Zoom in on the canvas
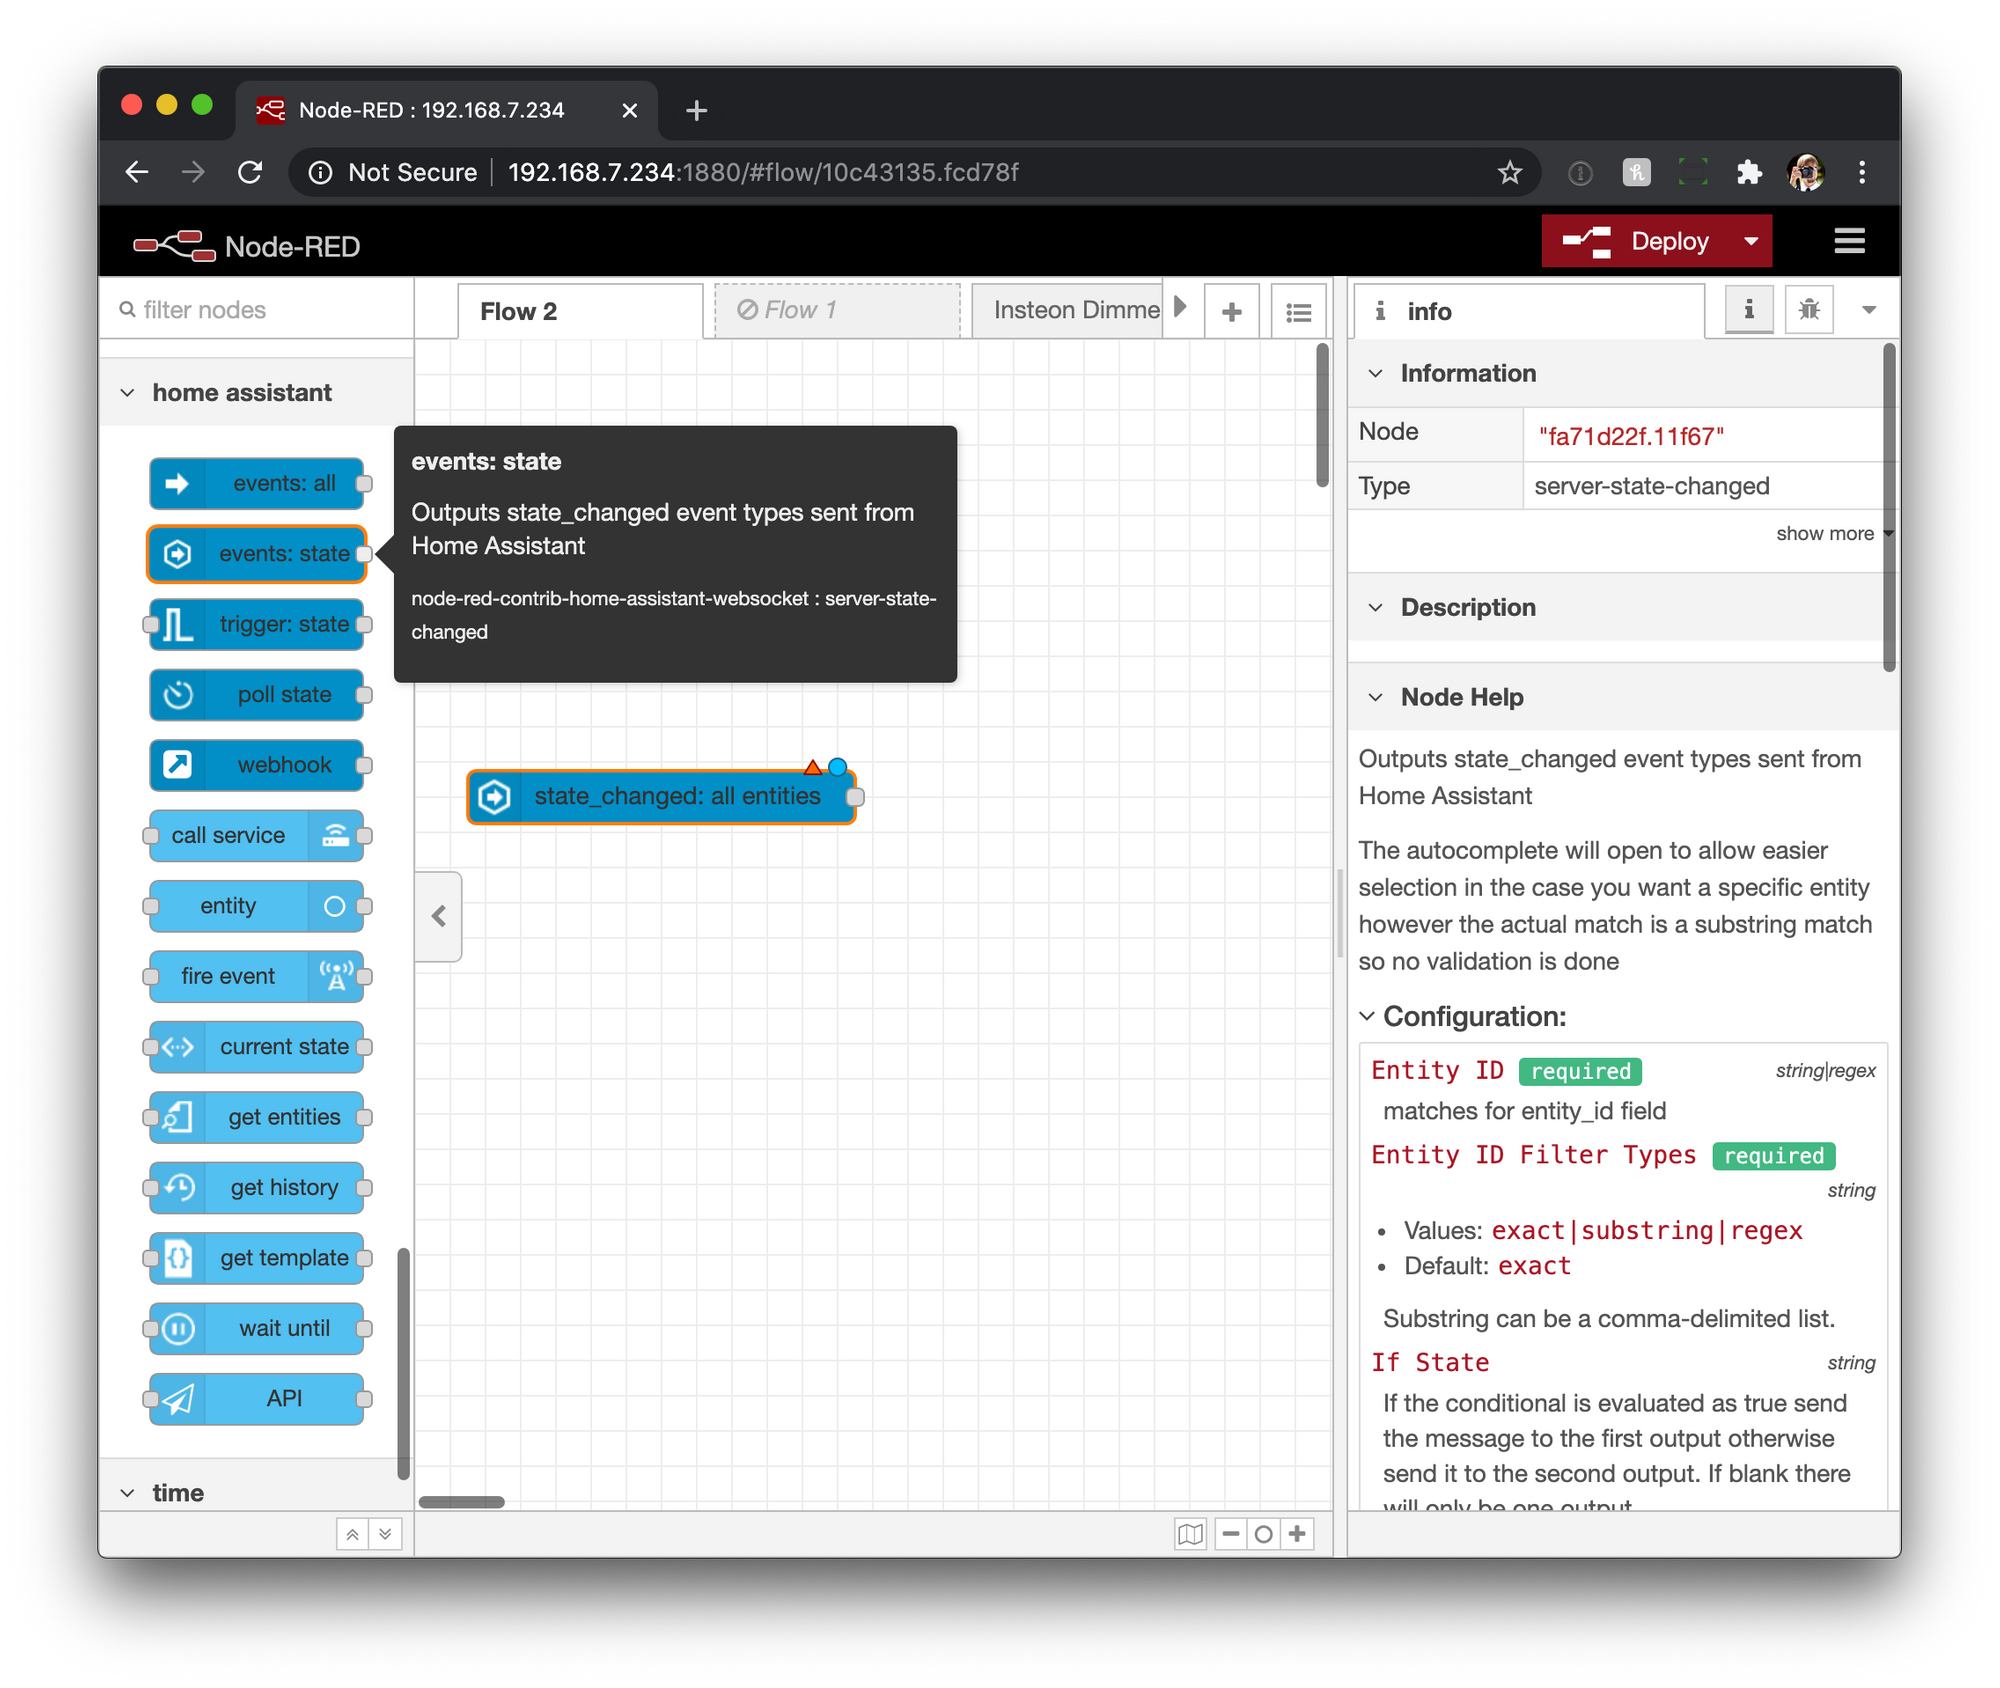 (1297, 1533)
